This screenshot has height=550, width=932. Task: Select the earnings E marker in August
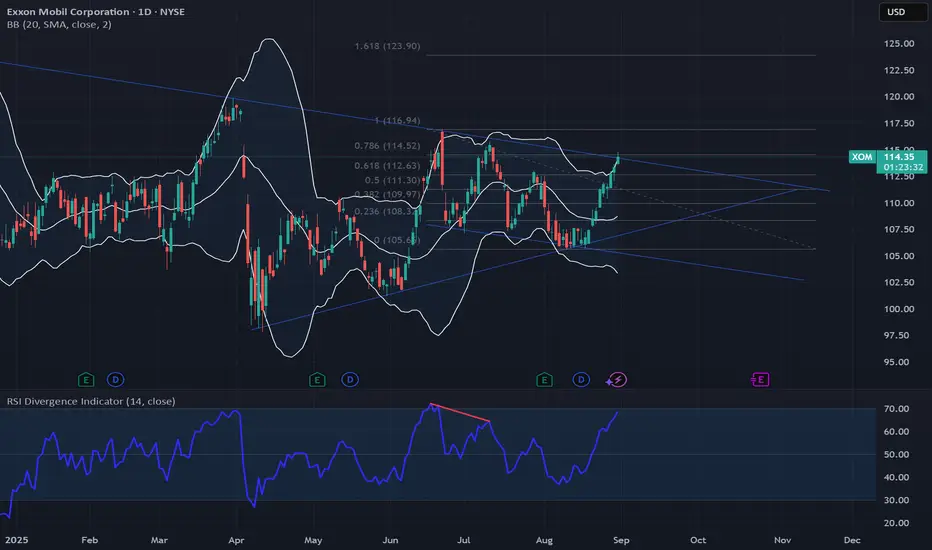544,379
